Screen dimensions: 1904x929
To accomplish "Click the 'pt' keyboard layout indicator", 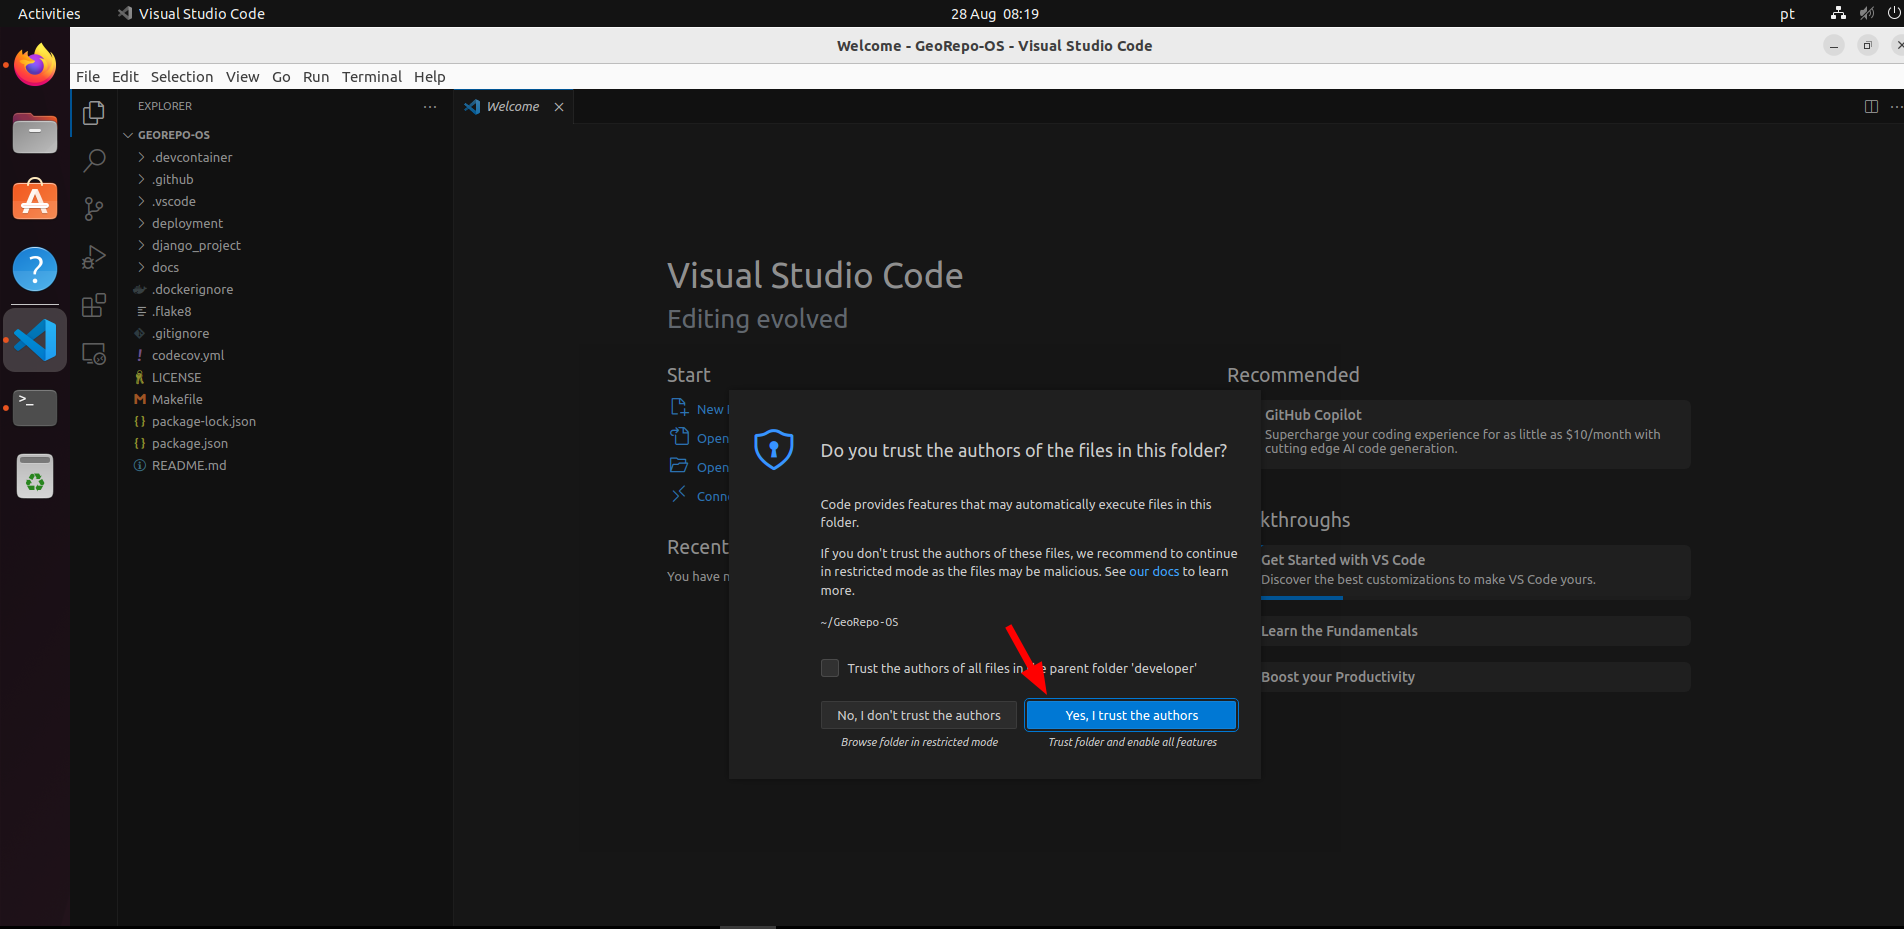I will [1787, 14].
